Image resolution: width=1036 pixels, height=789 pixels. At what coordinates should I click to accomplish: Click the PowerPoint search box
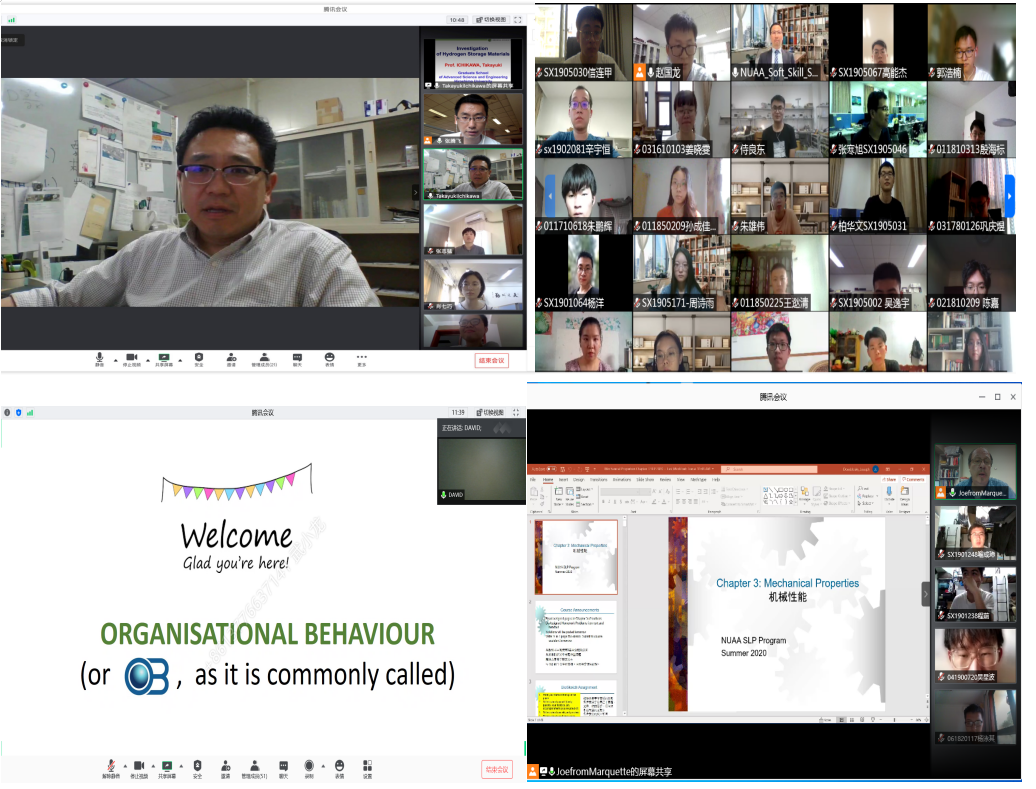coord(769,469)
